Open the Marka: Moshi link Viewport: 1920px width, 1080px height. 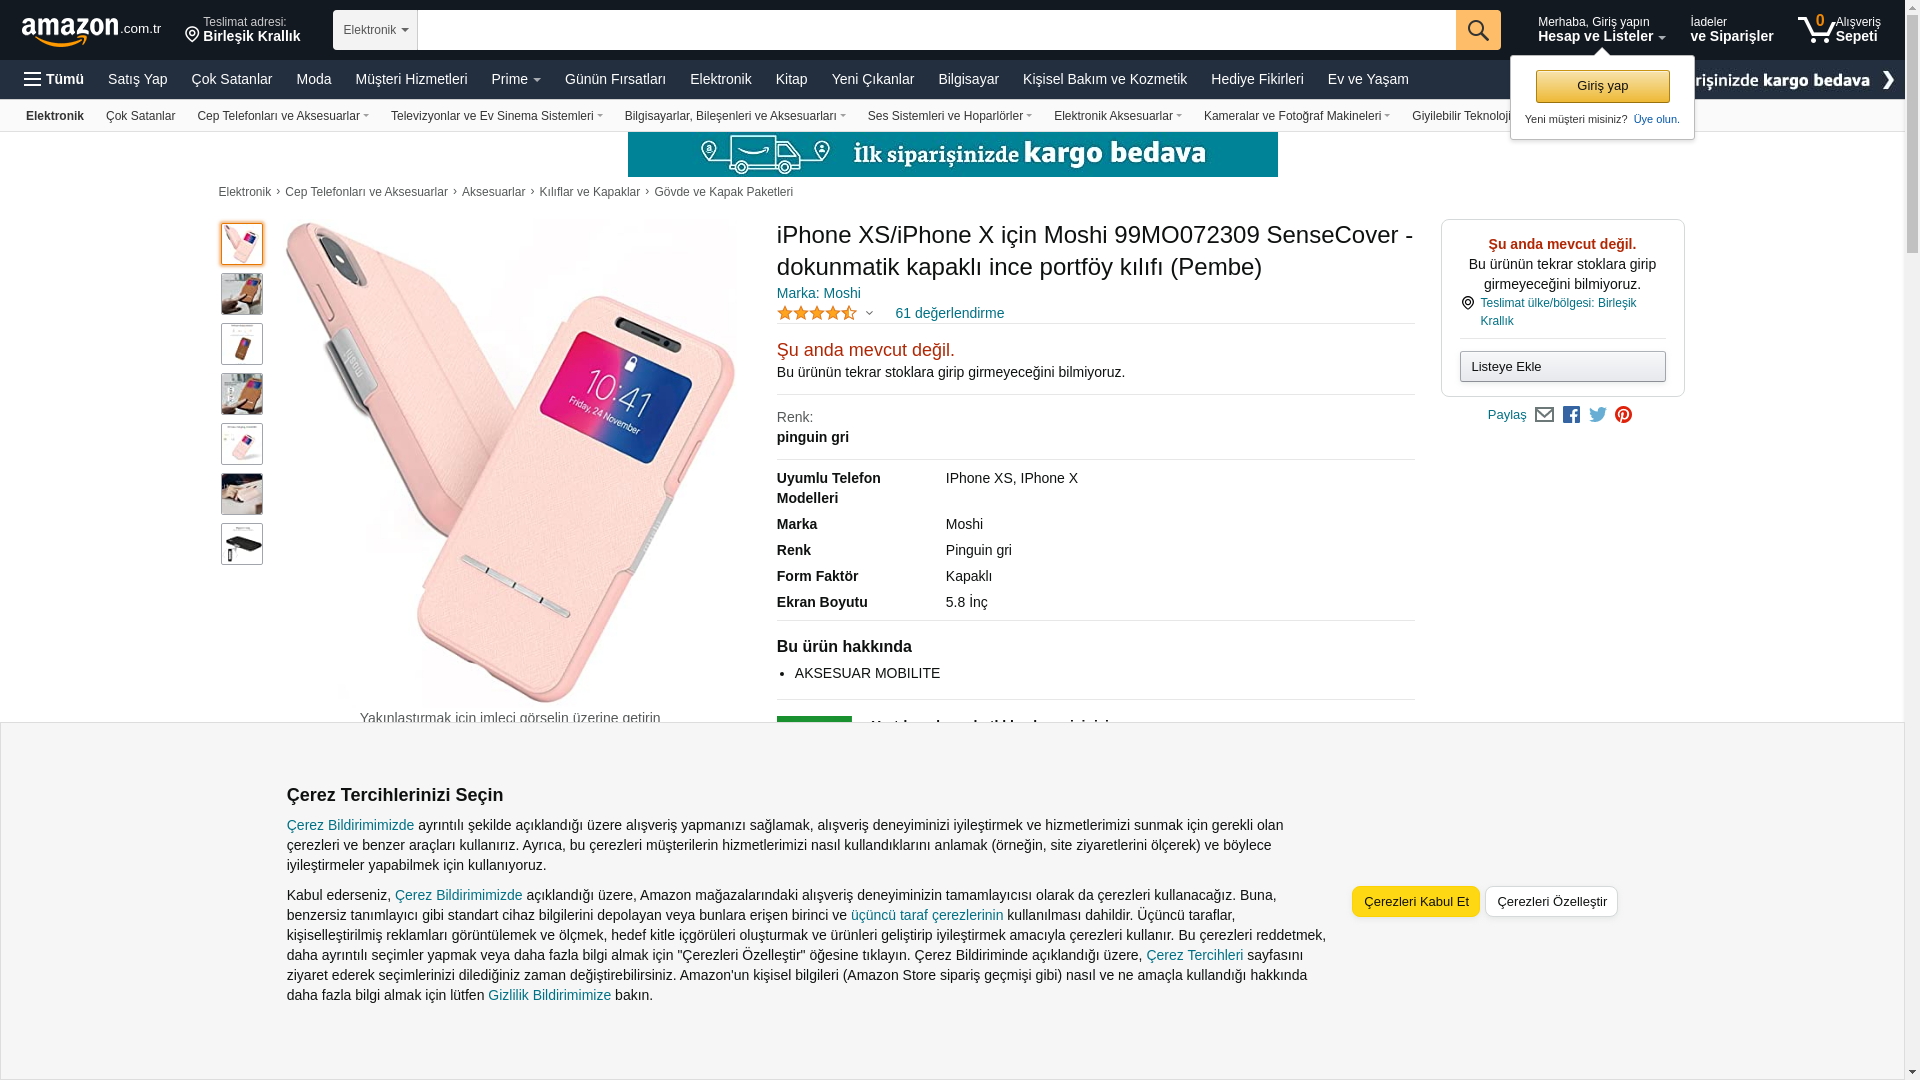coord(818,293)
